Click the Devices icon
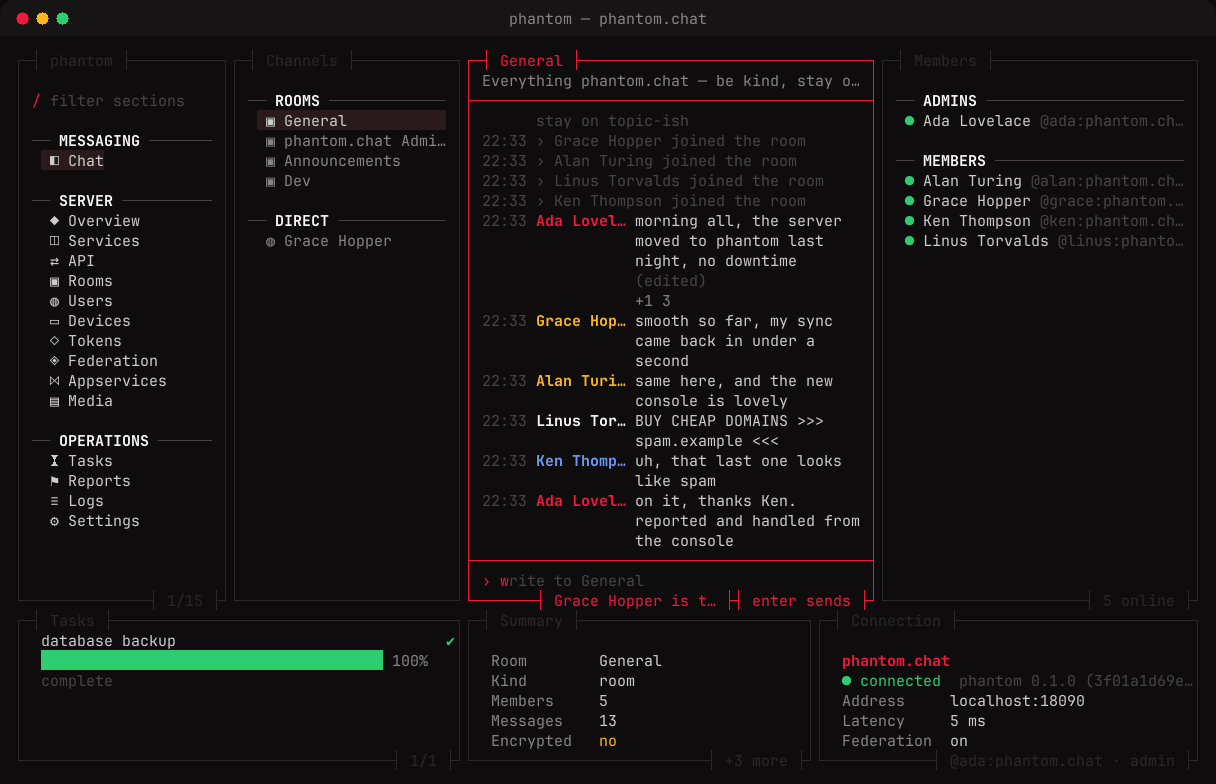Screen dimensions: 1216x784 [x=54, y=321]
